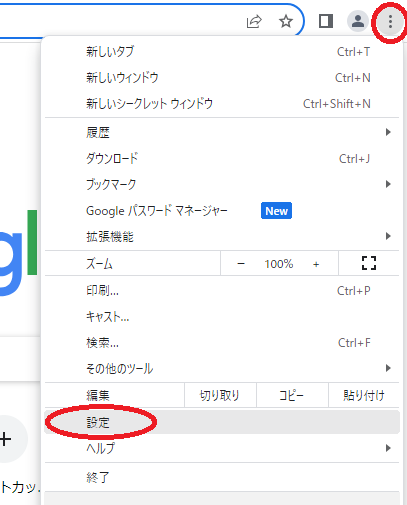Decrease zoom with the minus button

241,264
